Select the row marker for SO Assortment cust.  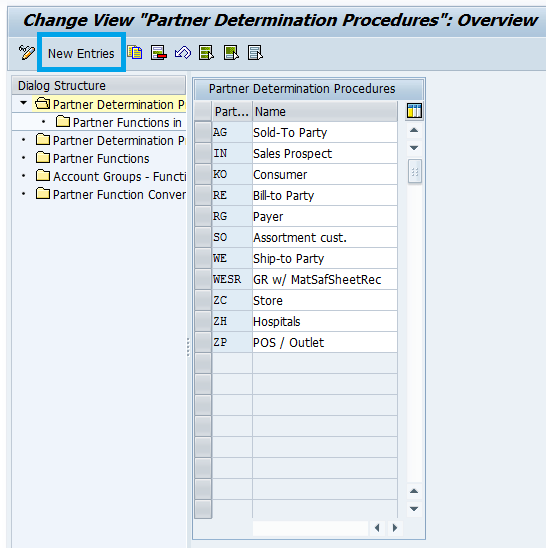(x=203, y=237)
